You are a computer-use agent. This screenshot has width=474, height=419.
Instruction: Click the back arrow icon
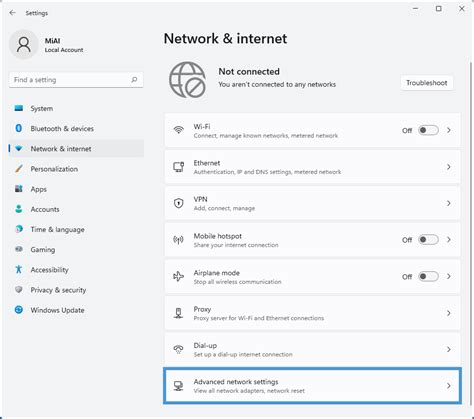[13, 13]
